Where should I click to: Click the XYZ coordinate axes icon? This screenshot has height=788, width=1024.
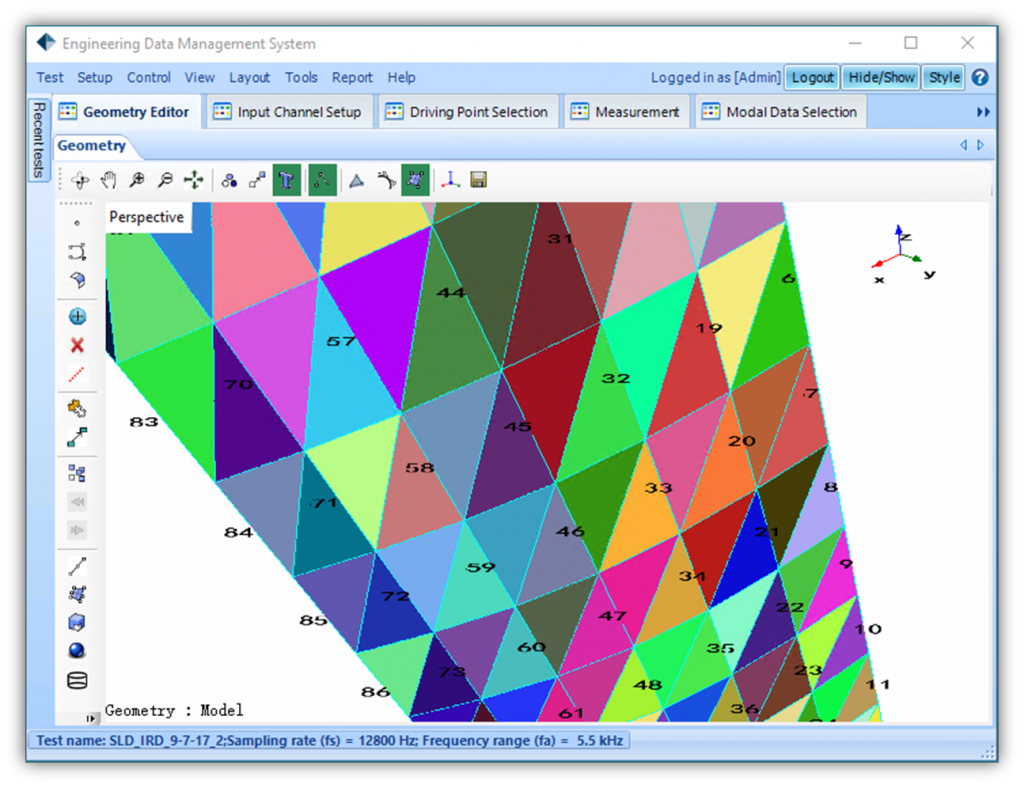coord(451,180)
